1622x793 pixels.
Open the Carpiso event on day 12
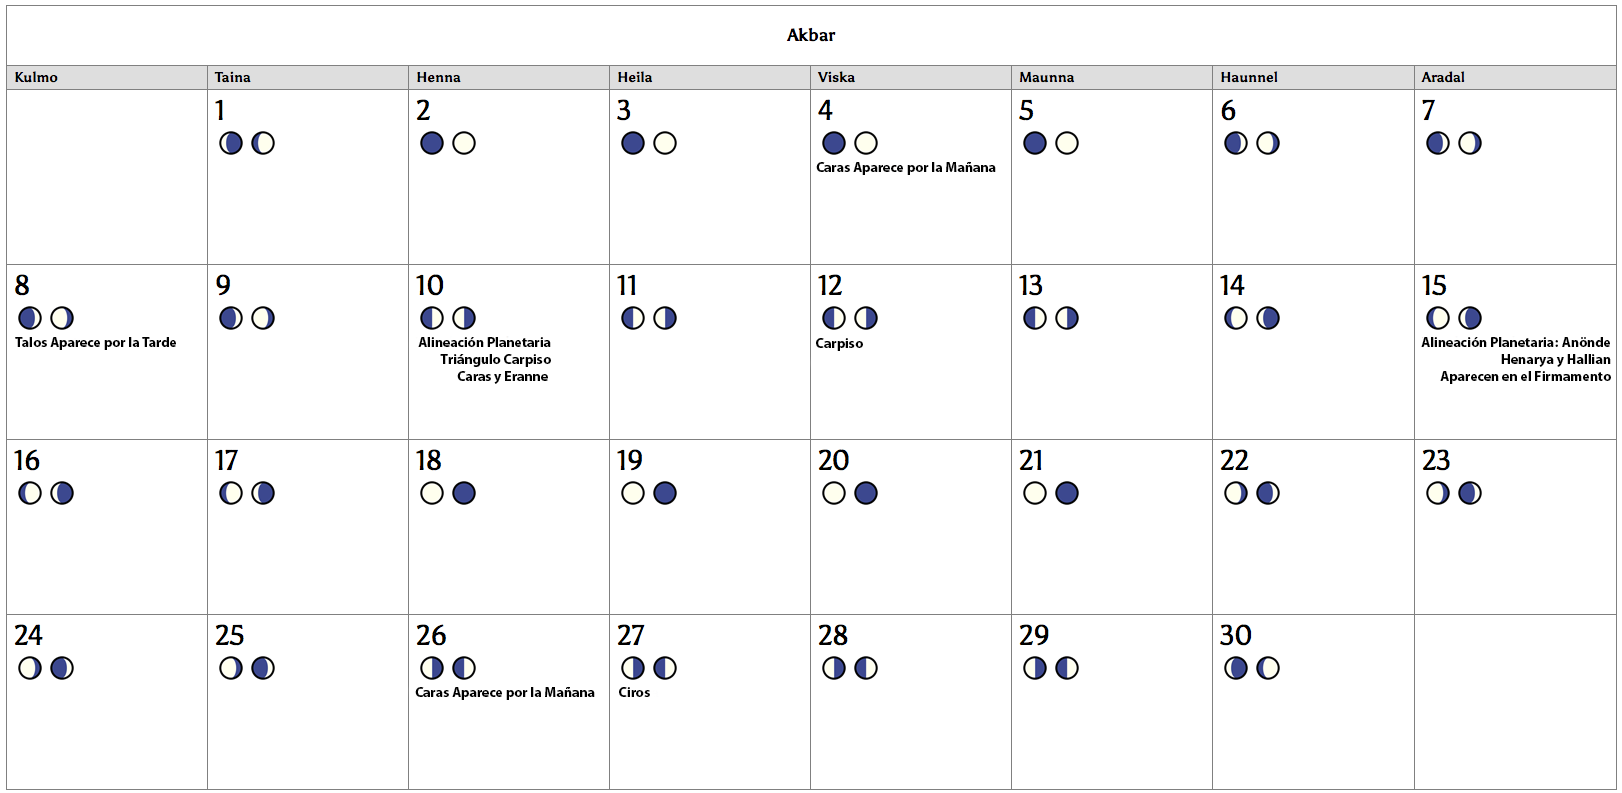(839, 344)
